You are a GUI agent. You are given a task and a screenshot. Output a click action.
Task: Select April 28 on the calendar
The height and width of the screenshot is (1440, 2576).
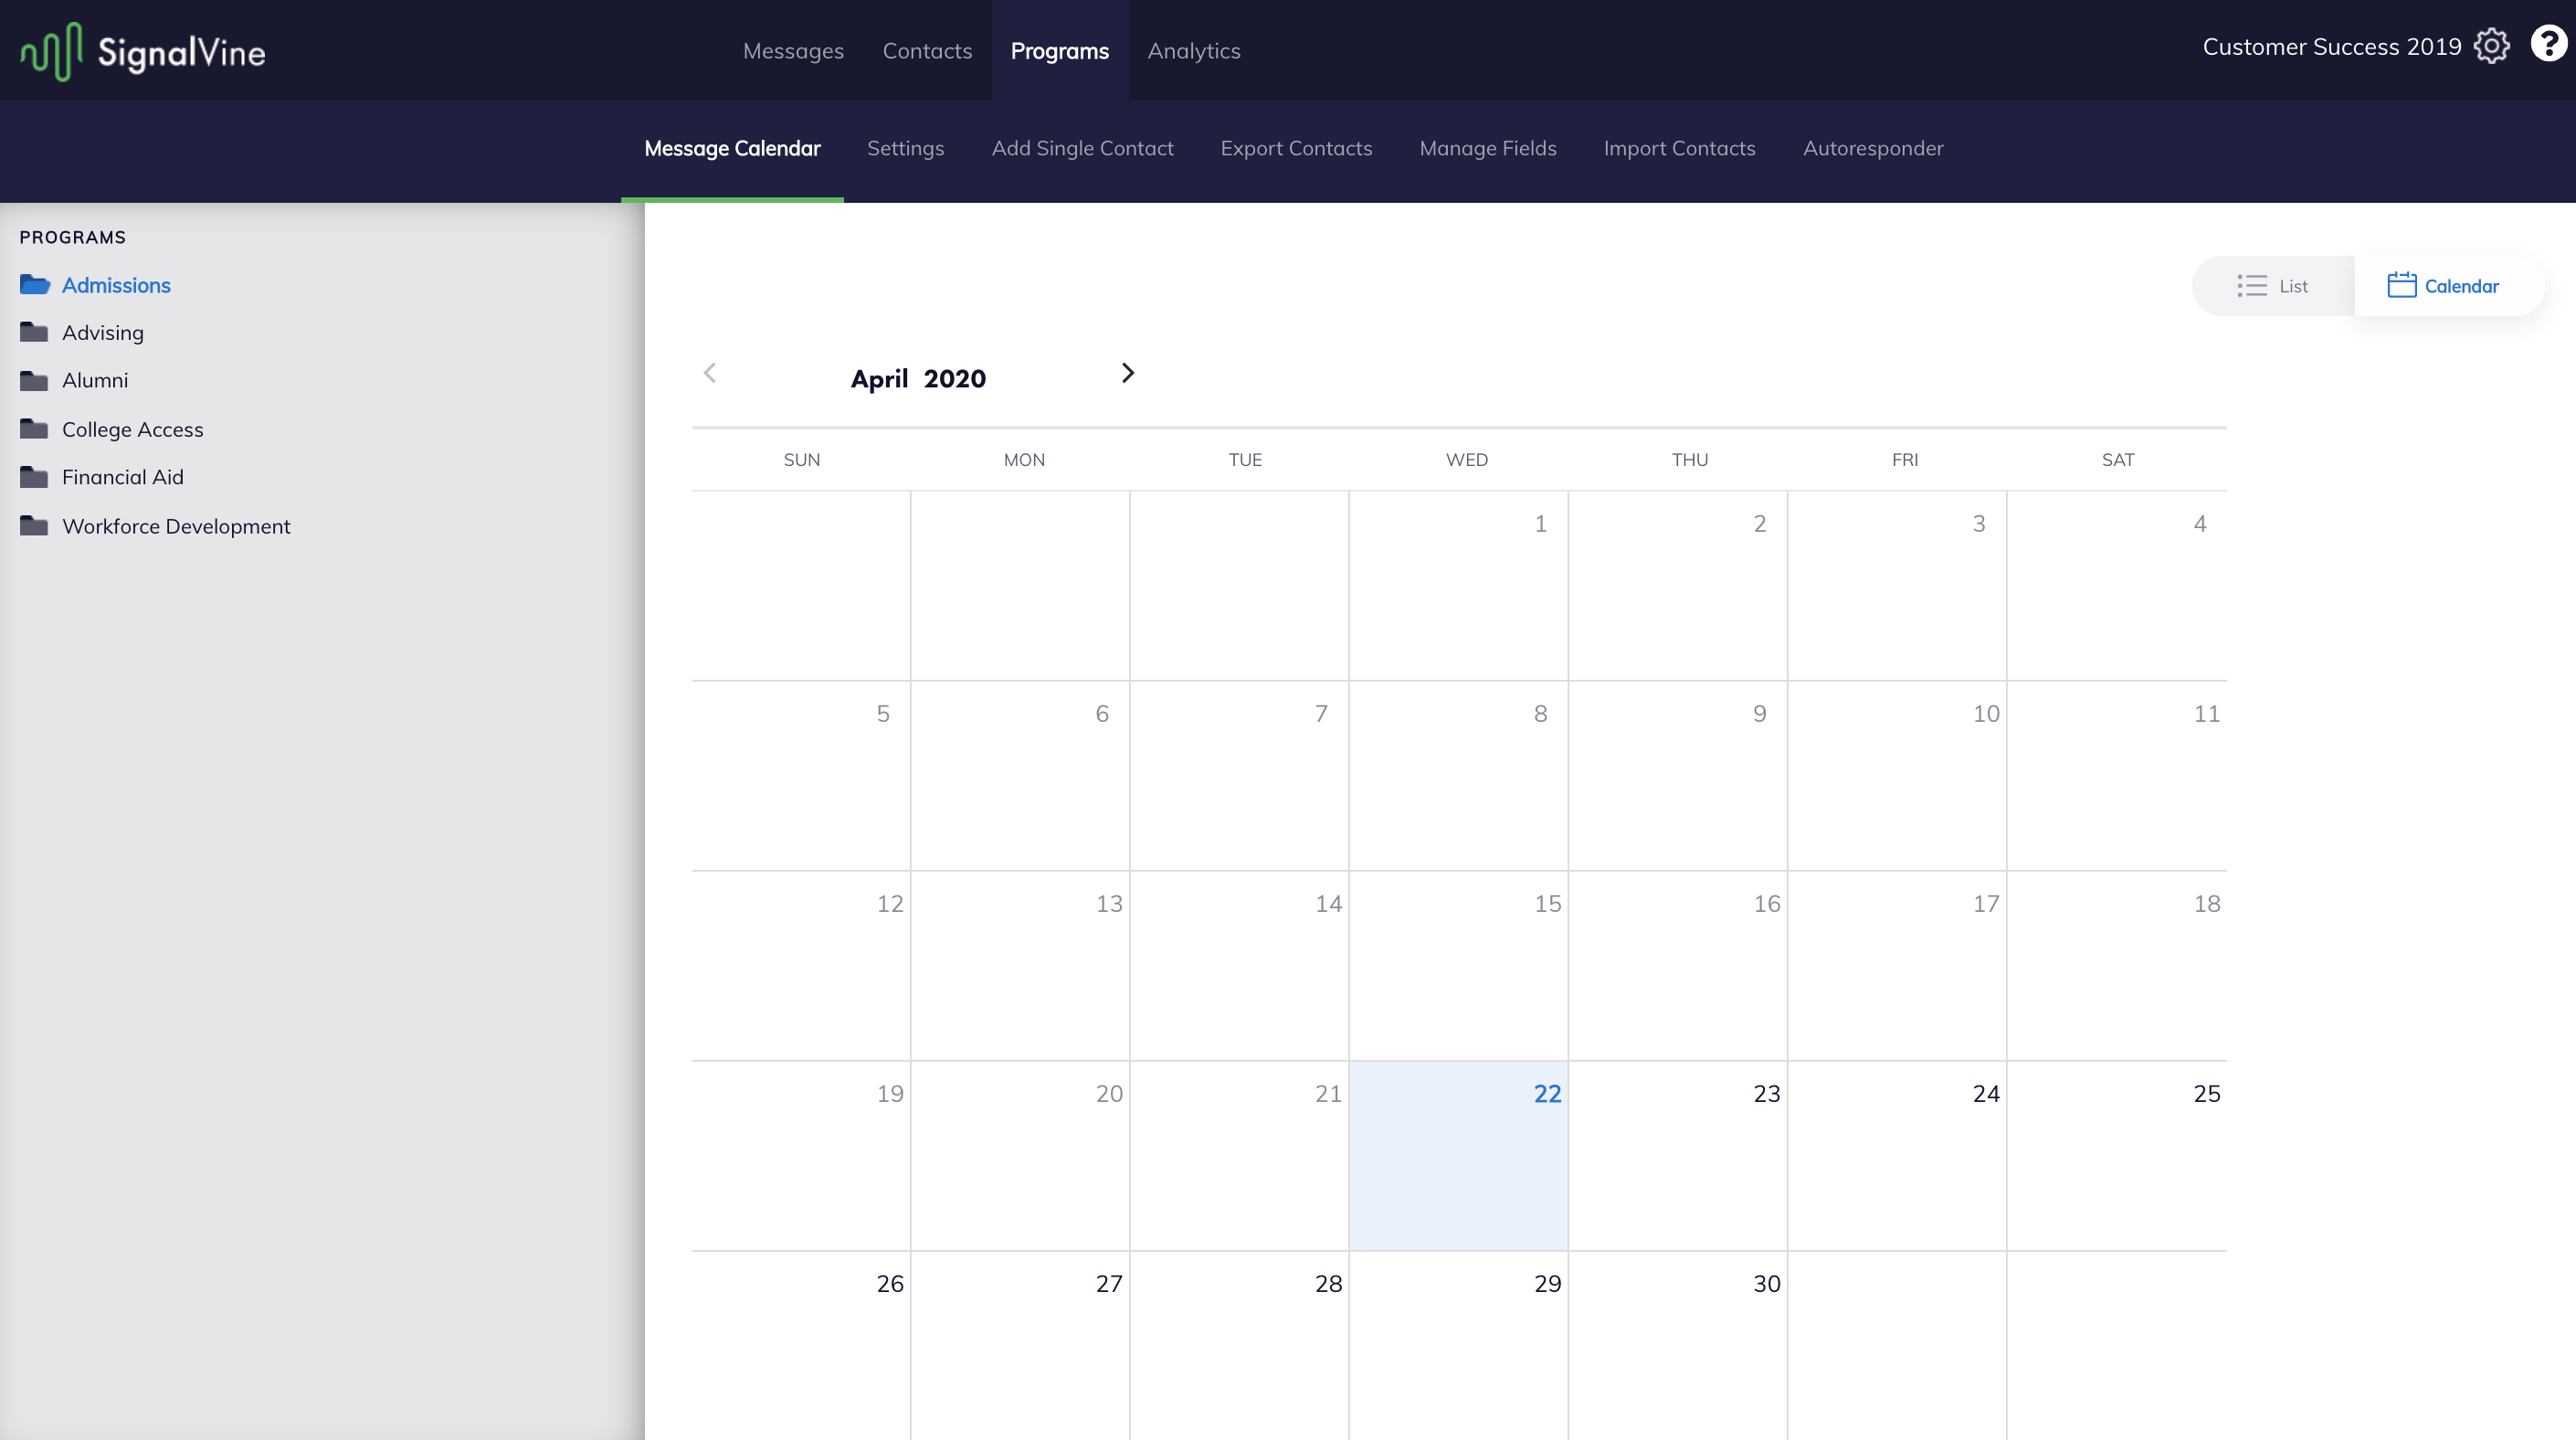pos(1240,1346)
